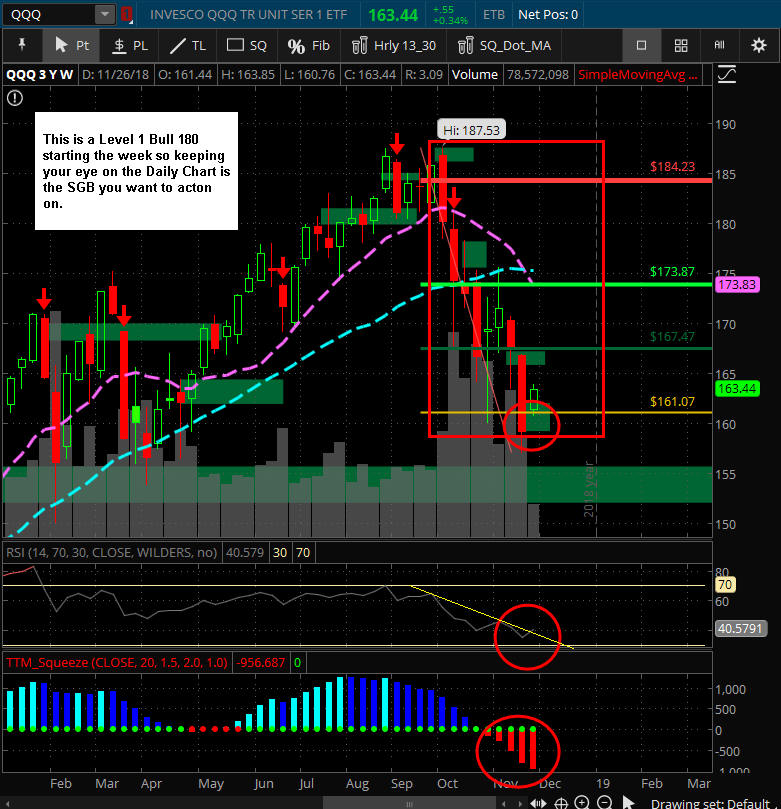Click the scroll right arrow
The width and height of the screenshot is (781, 809).
click(x=520, y=804)
